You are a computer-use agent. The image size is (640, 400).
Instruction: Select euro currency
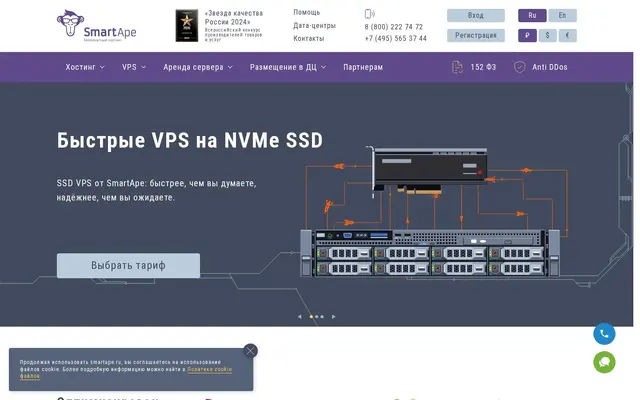567,36
